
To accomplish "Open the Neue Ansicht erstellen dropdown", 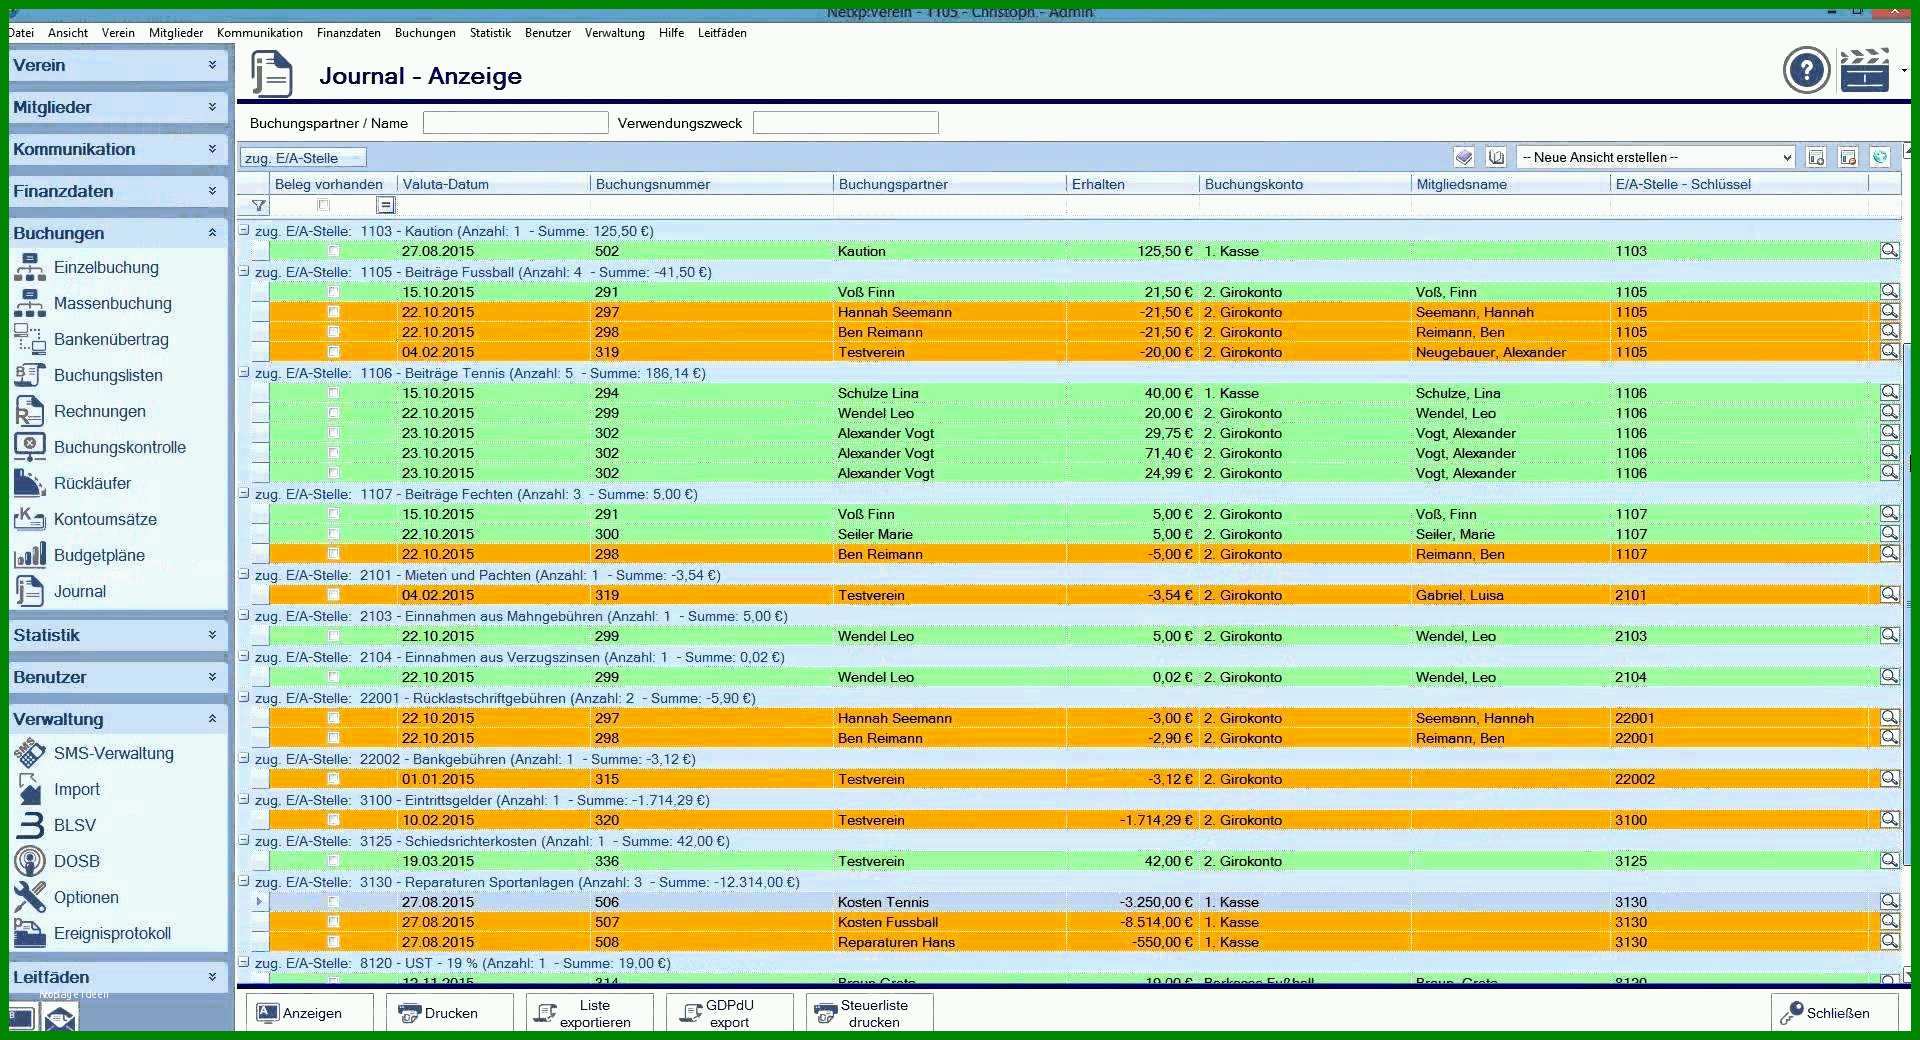I will [1656, 157].
